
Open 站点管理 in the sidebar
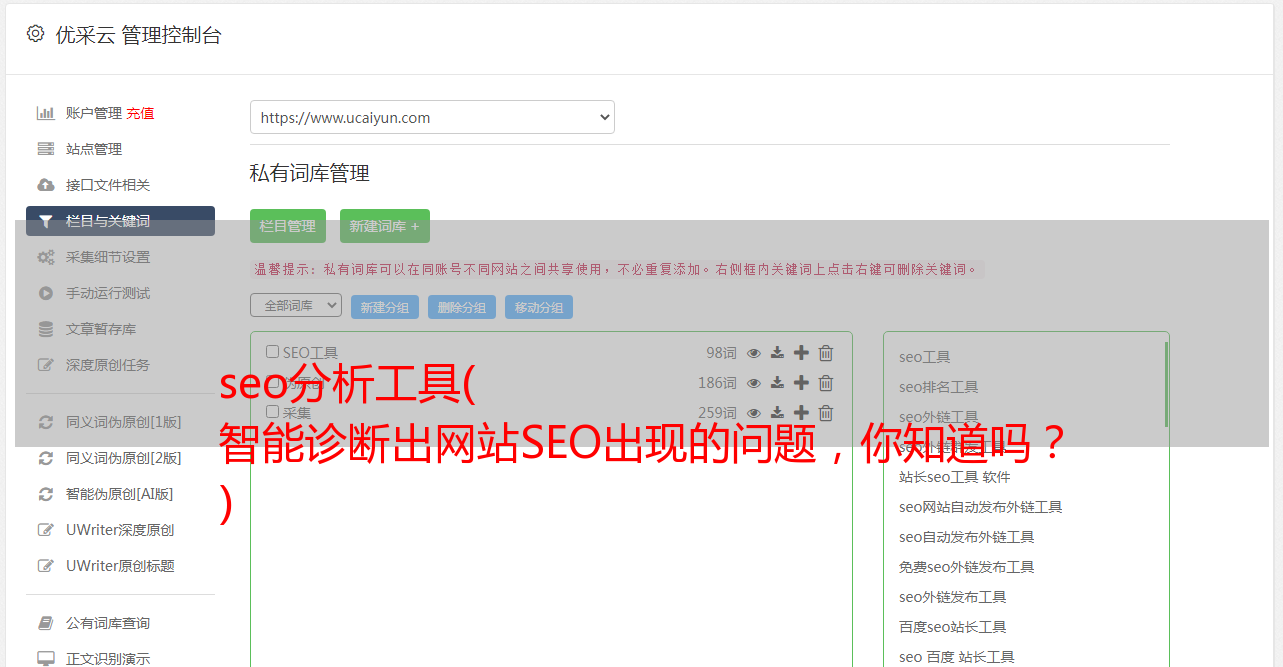coord(94,149)
